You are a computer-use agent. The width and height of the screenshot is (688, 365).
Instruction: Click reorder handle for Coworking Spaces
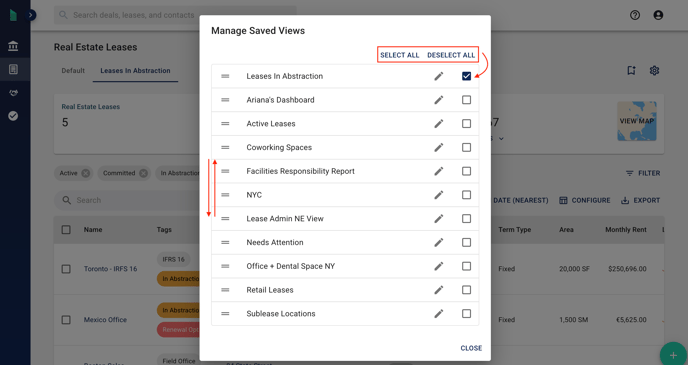click(225, 147)
